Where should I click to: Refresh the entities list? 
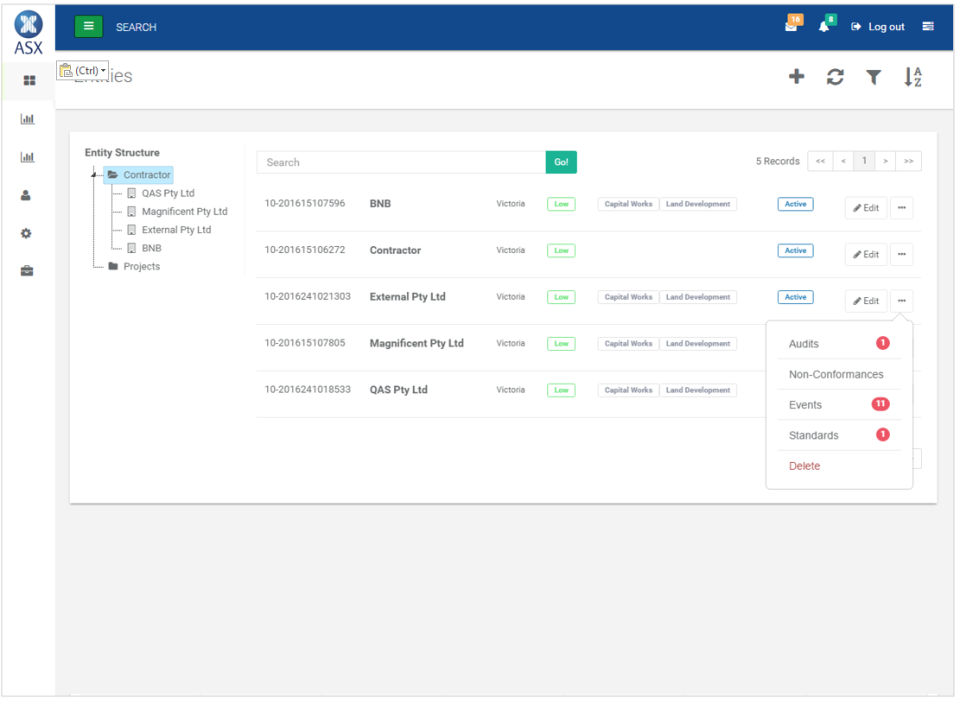pyautogui.click(x=835, y=77)
